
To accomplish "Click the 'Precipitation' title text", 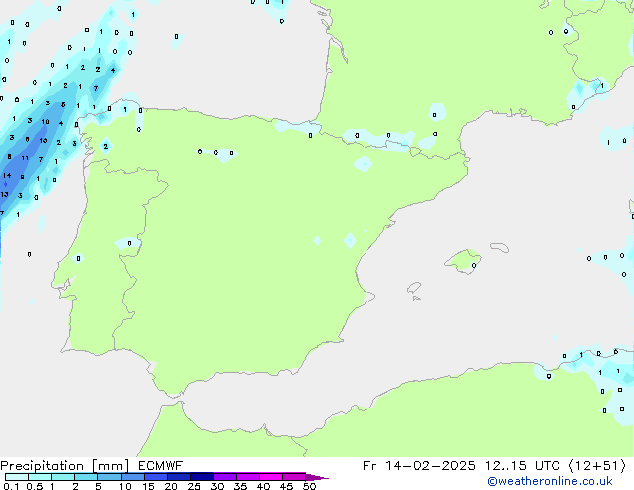I will [42, 466].
